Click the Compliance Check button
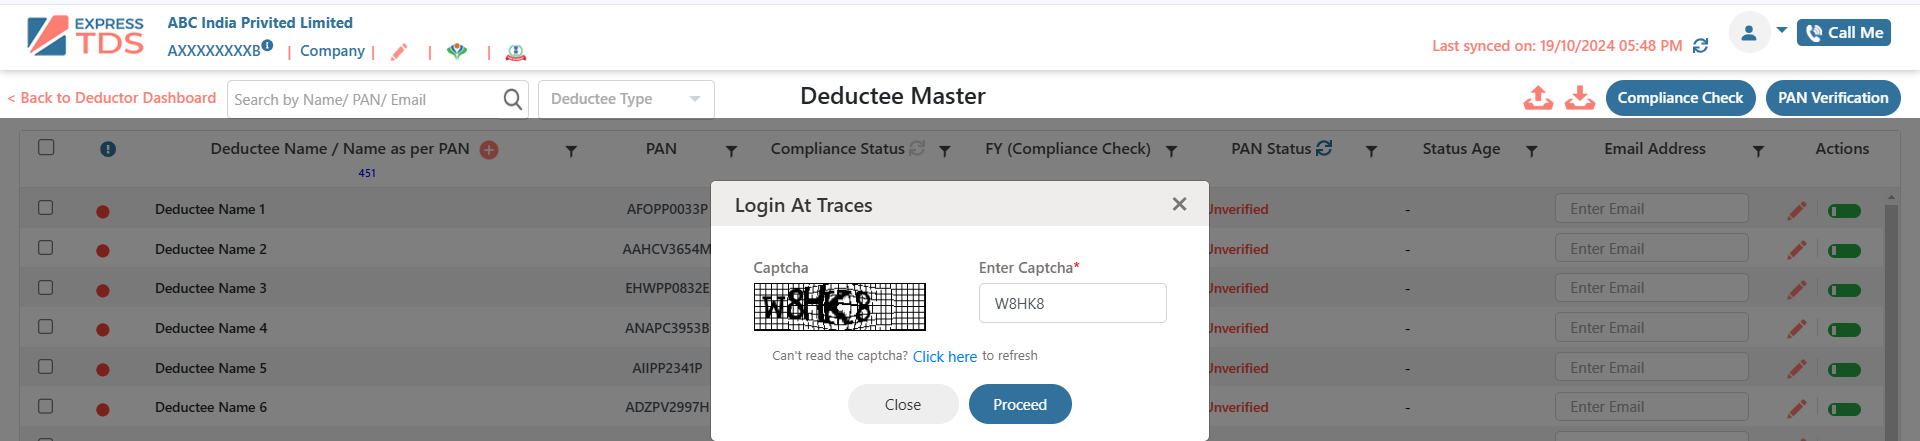Screen dimensions: 1920x441 click(x=1680, y=98)
